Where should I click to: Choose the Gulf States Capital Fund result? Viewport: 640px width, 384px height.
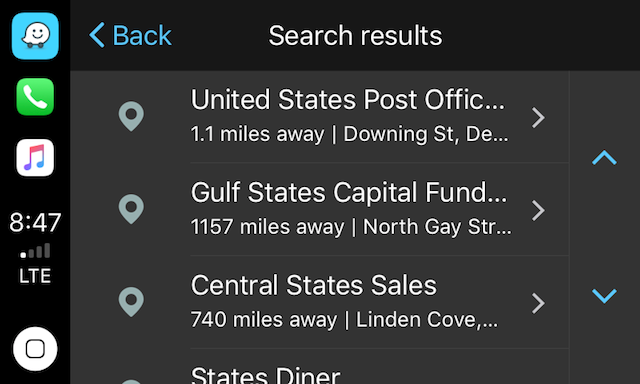pyautogui.click(x=320, y=209)
